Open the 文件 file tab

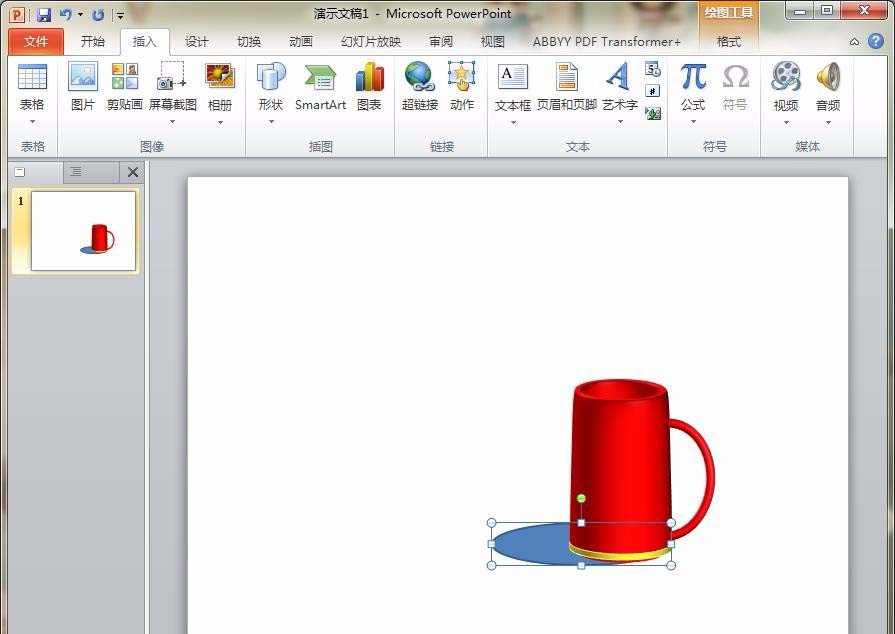[36, 42]
